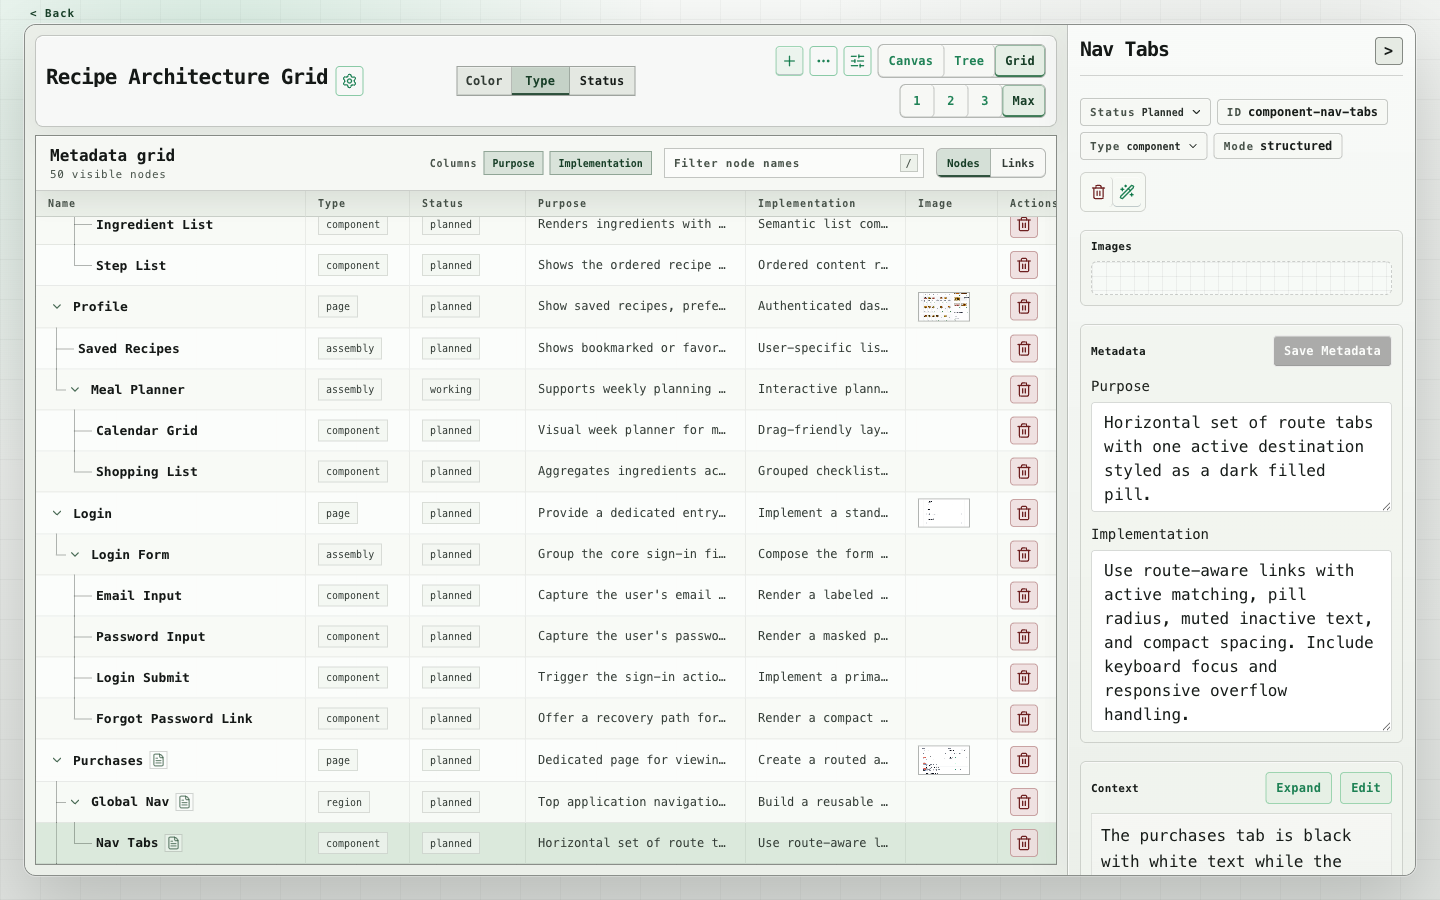Viewport: 1440px width, 900px height.
Task: Delete the Nav Tabs row
Action: (1024, 843)
